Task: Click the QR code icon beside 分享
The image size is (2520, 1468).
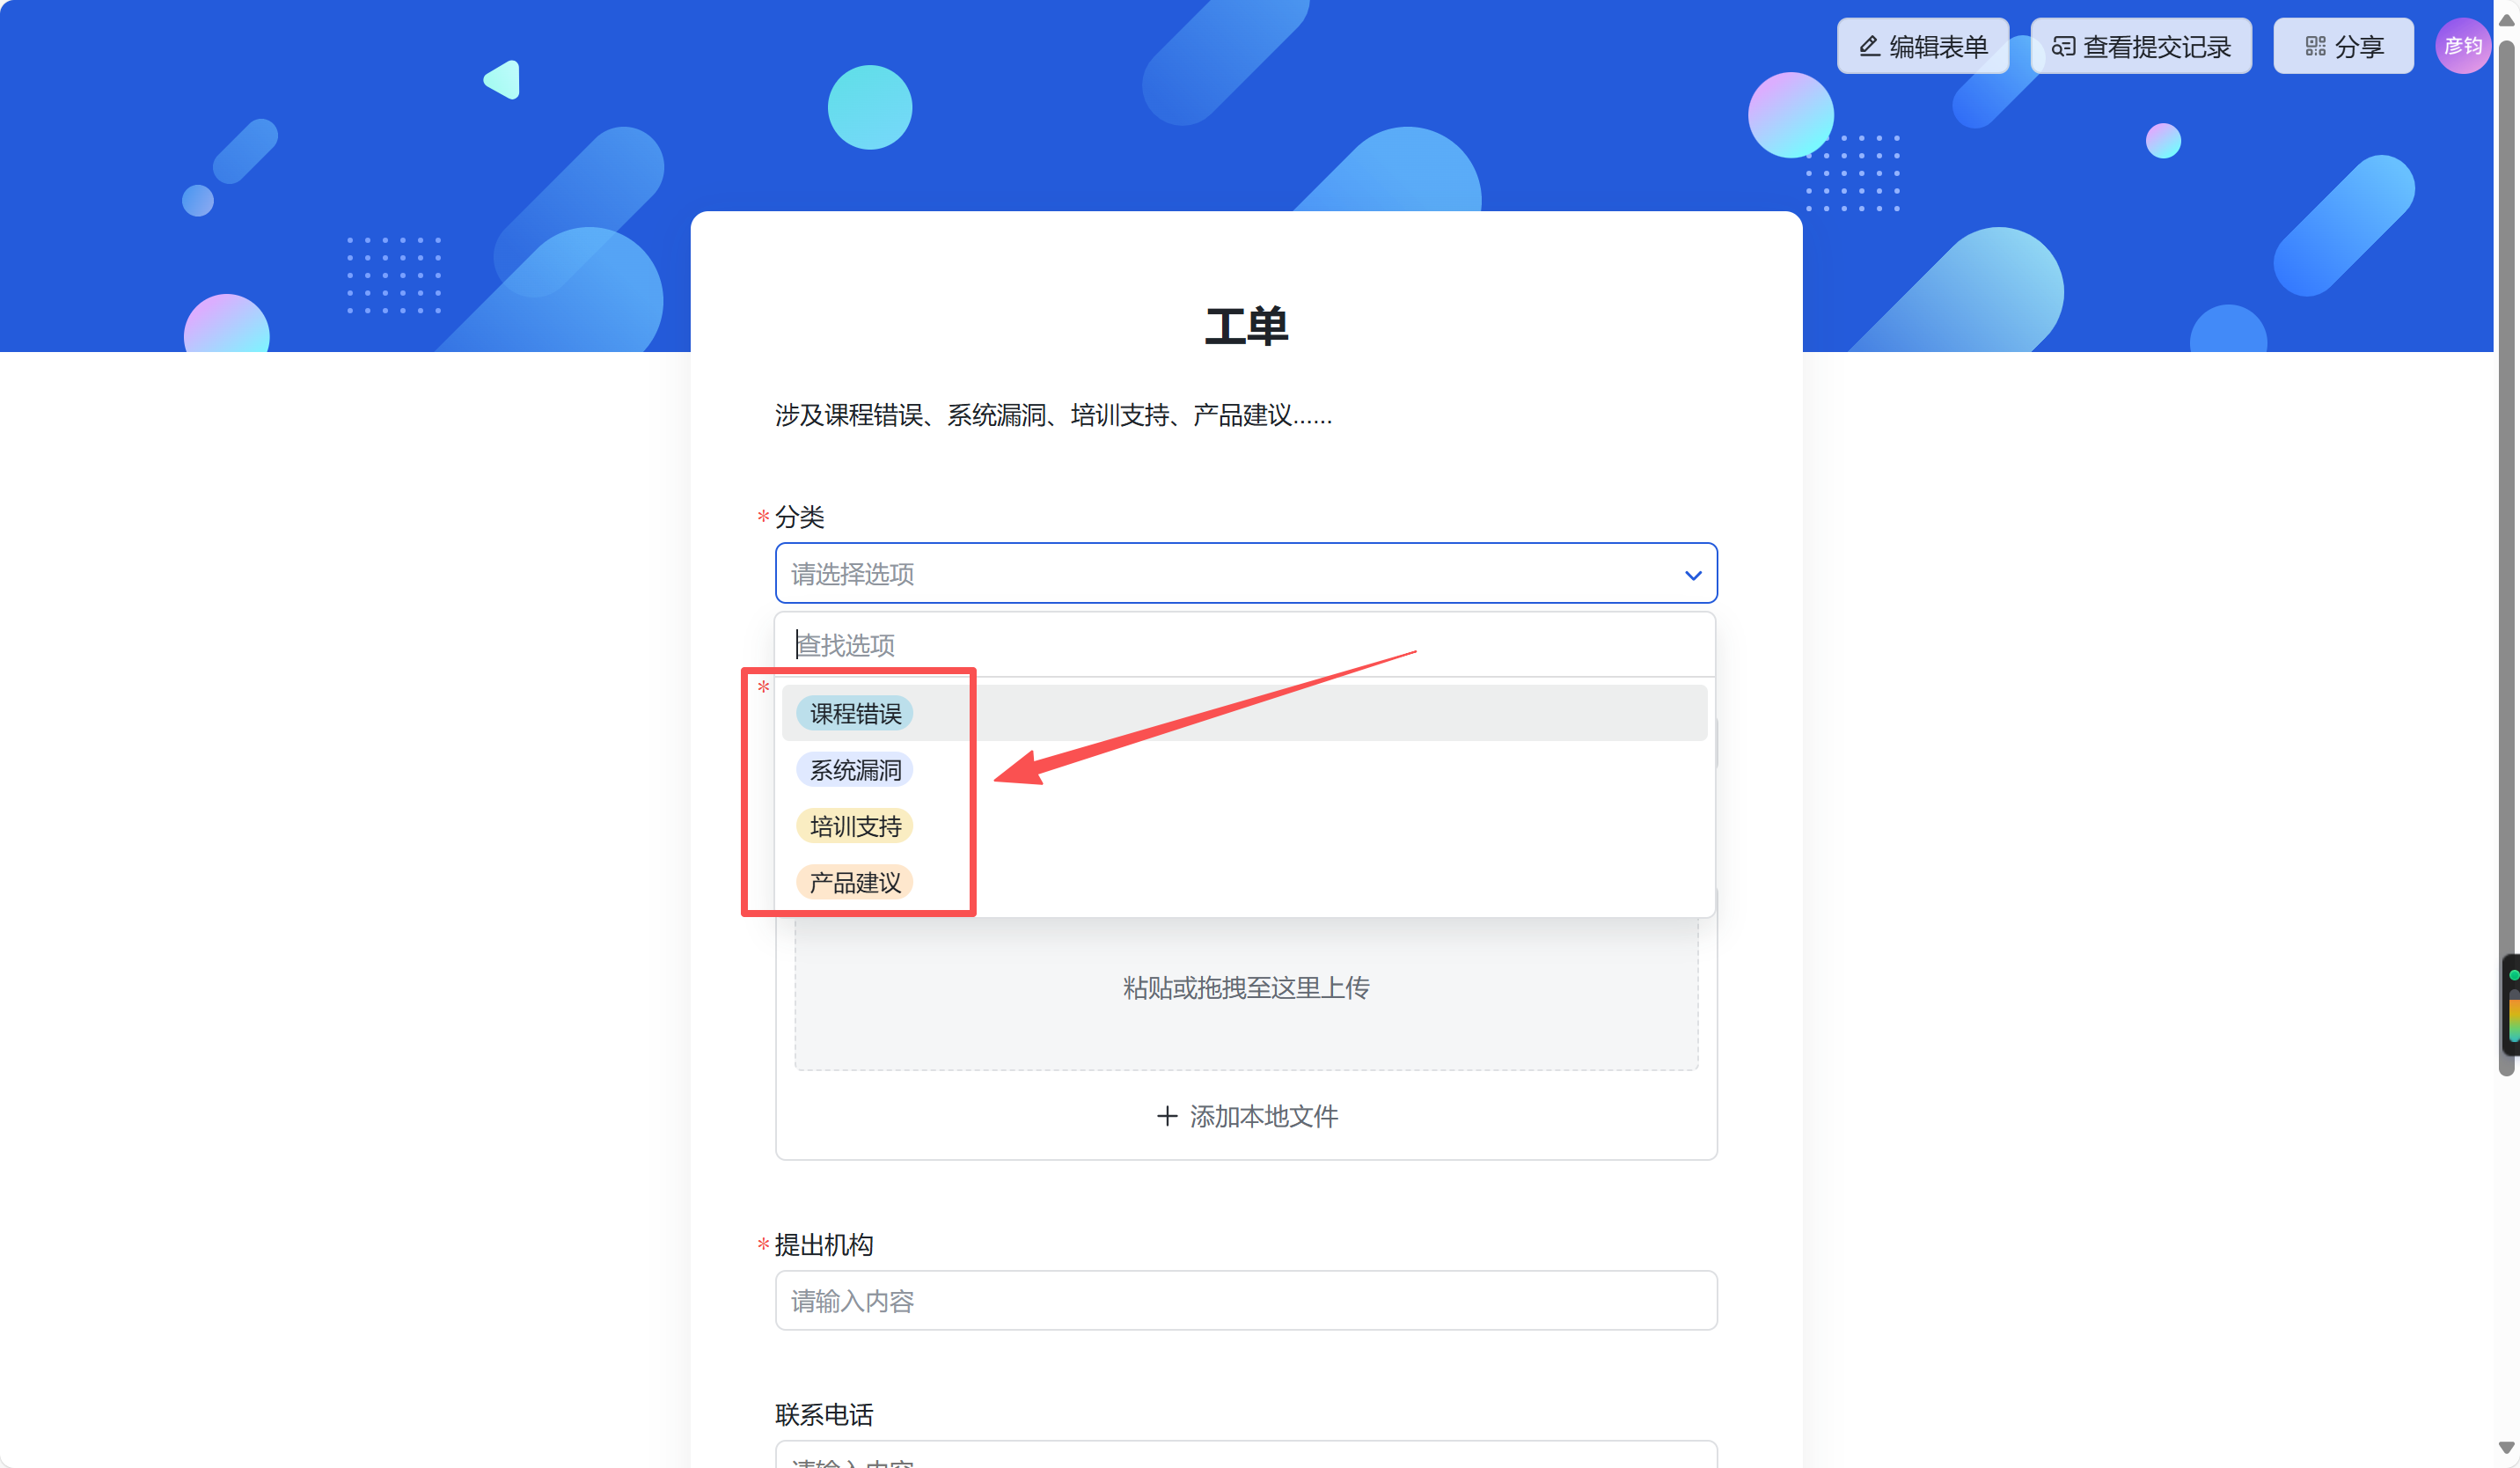Action: point(2315,46)
